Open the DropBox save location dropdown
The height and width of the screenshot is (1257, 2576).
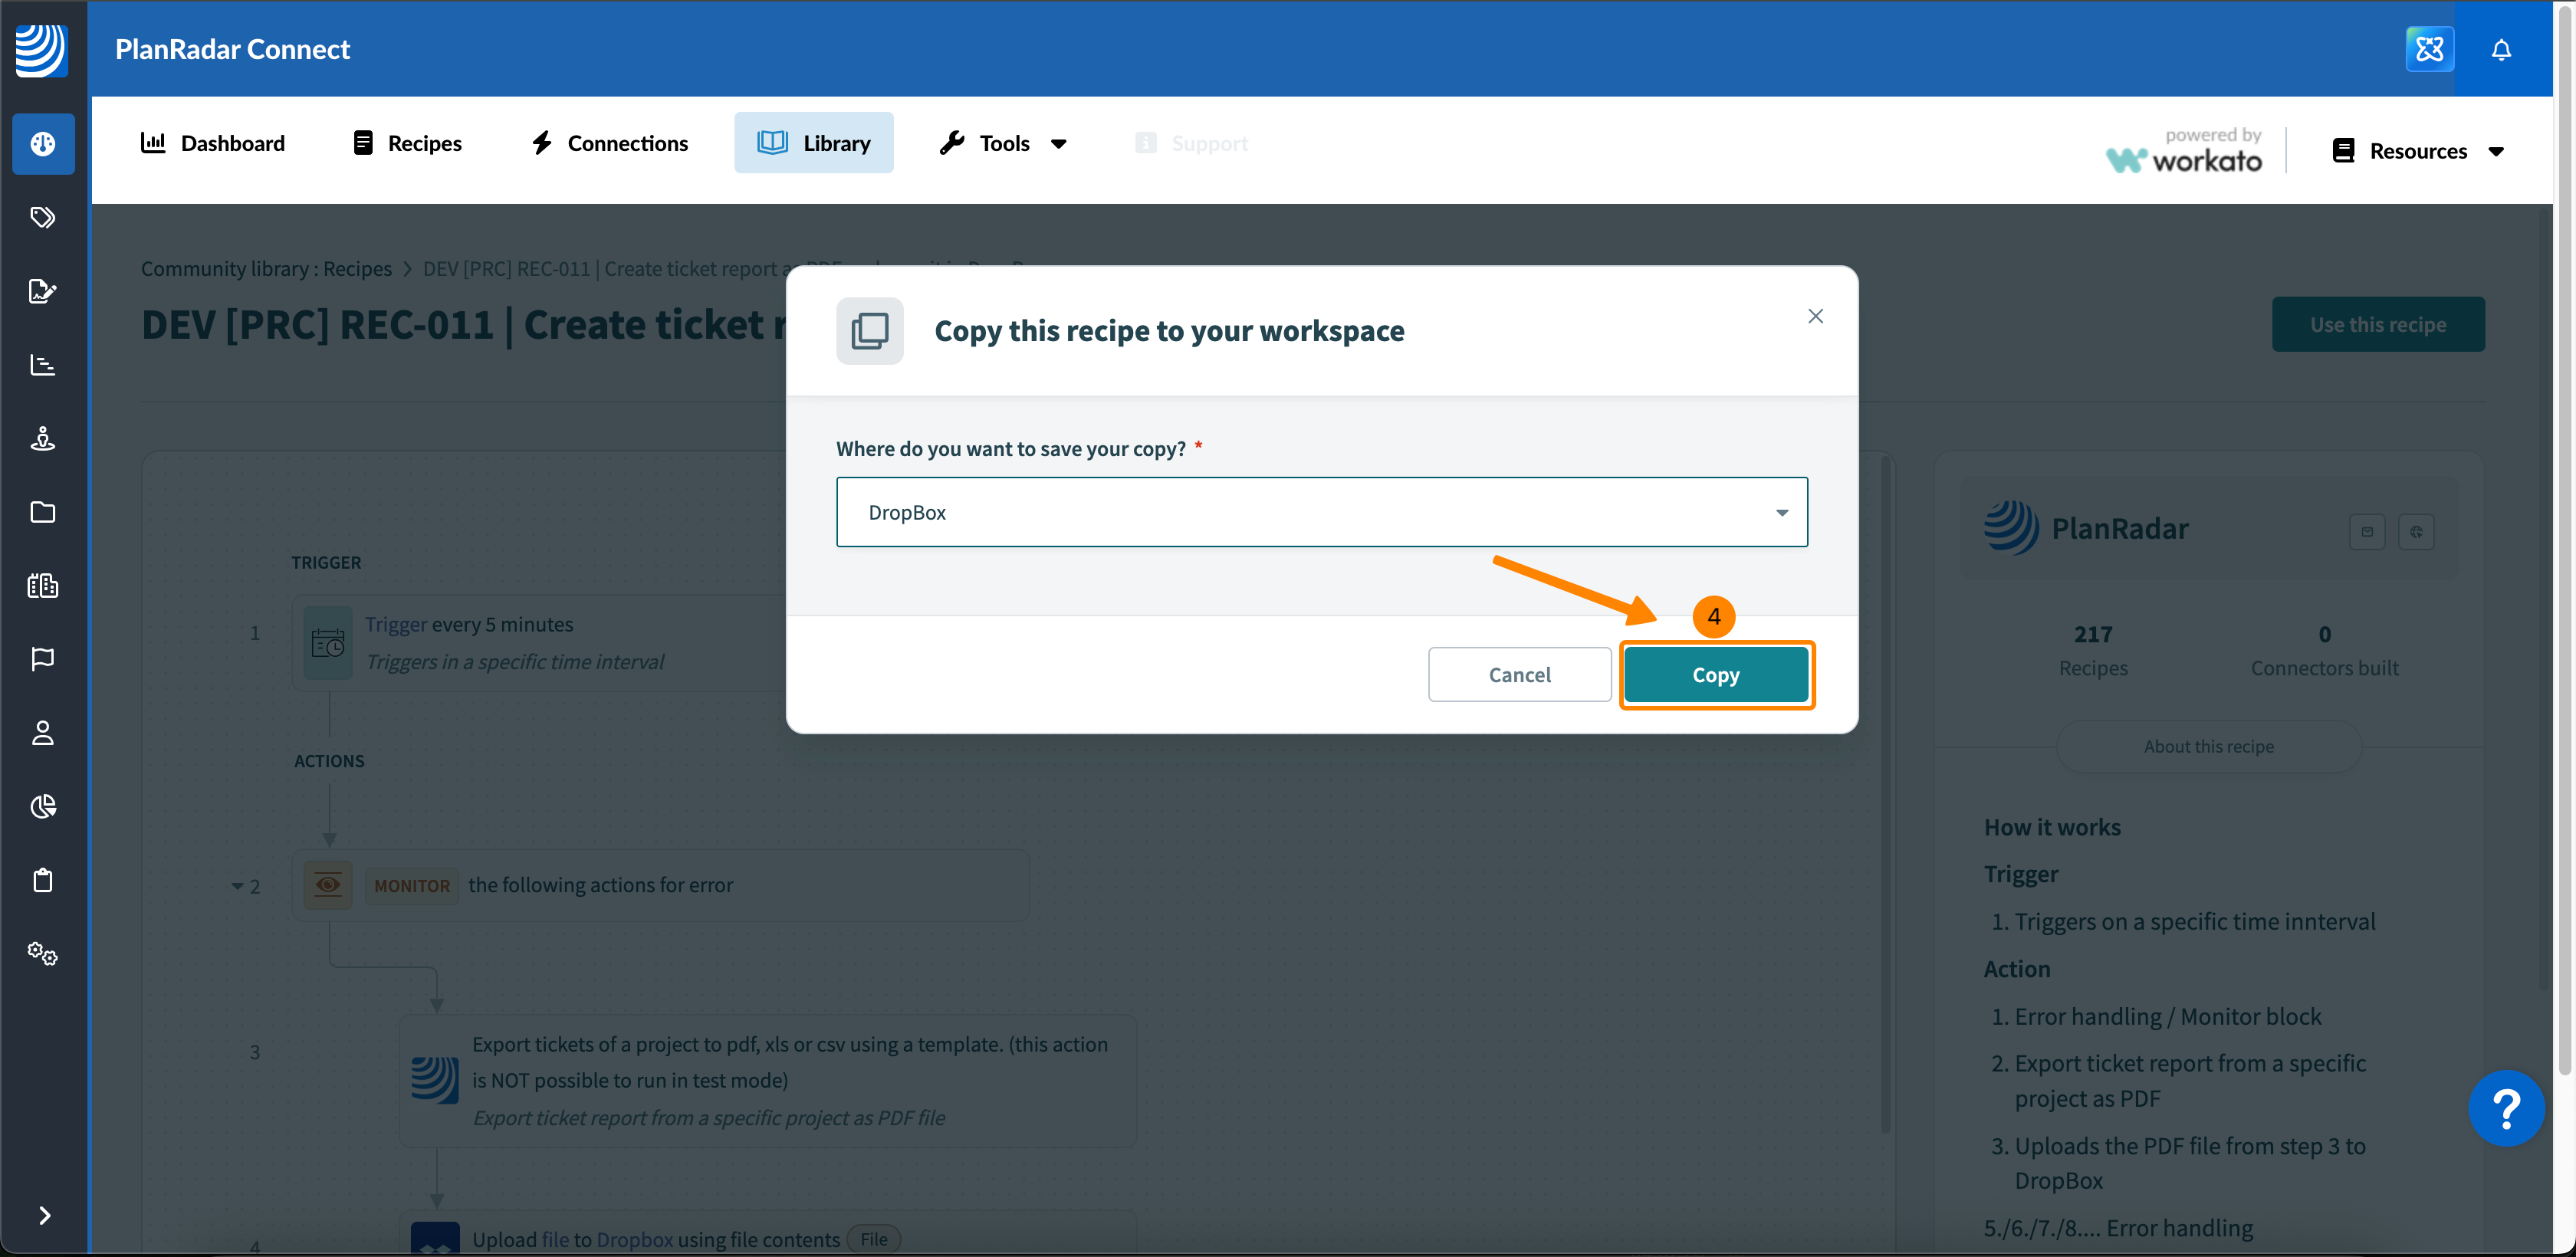pyautogui.click(x=1321, y=512)
